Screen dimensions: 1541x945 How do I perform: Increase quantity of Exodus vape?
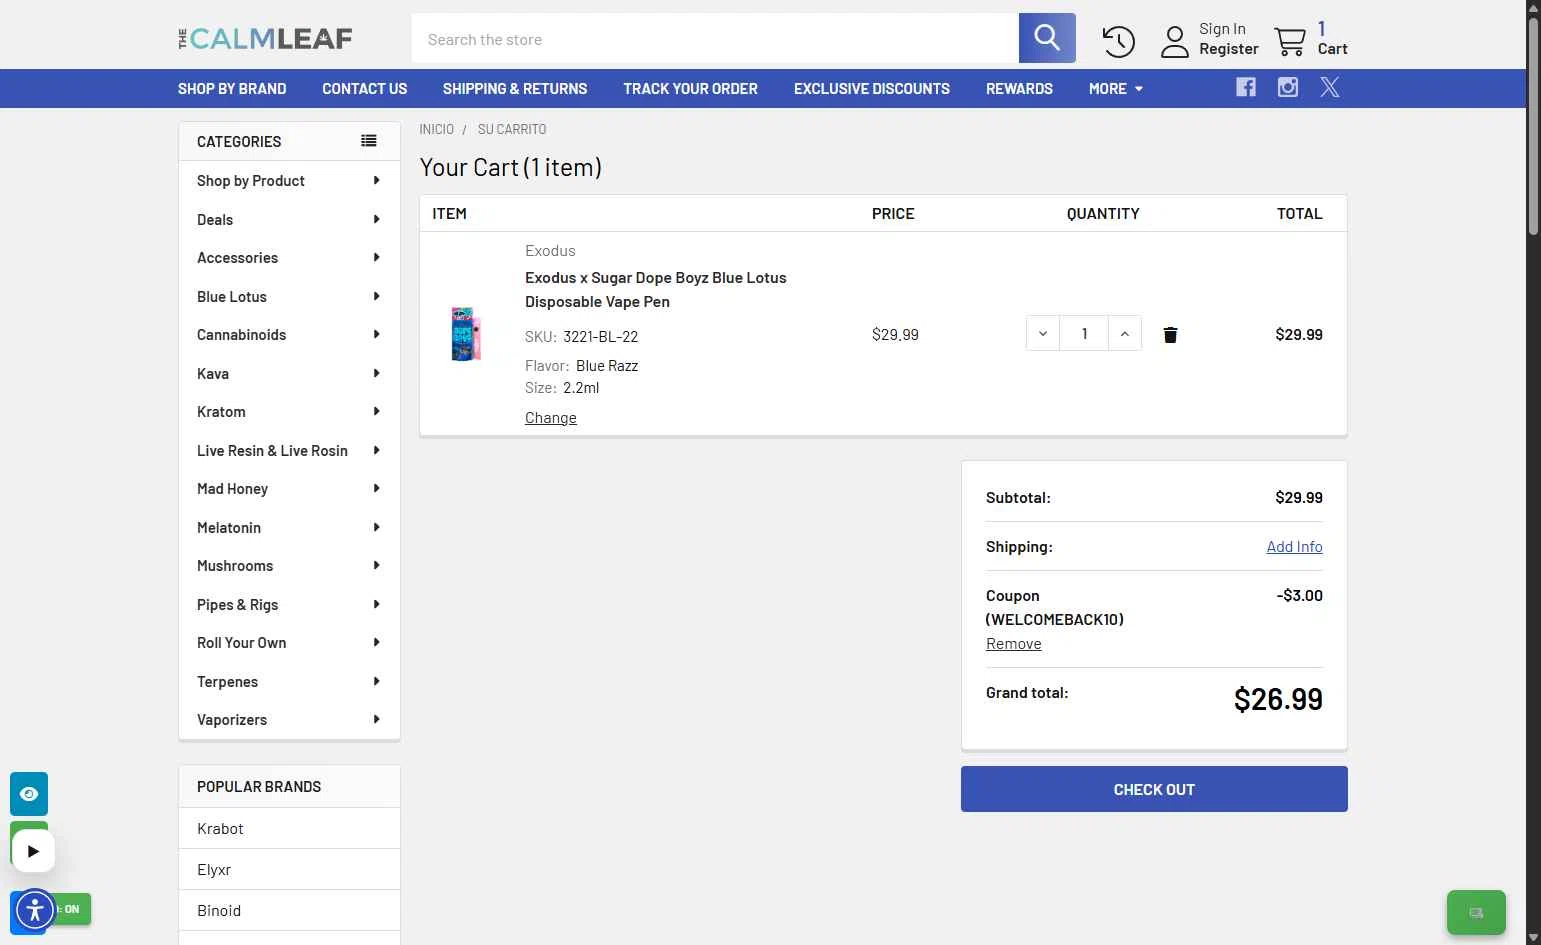click(1125, 334)
